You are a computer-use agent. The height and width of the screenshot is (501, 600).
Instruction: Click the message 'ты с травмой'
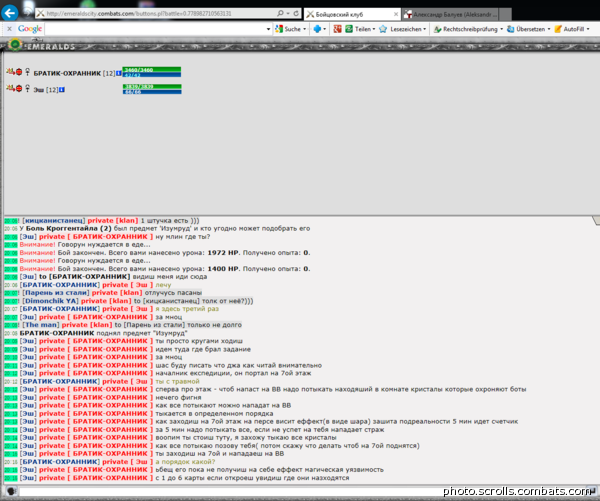(x=178, y=381)
